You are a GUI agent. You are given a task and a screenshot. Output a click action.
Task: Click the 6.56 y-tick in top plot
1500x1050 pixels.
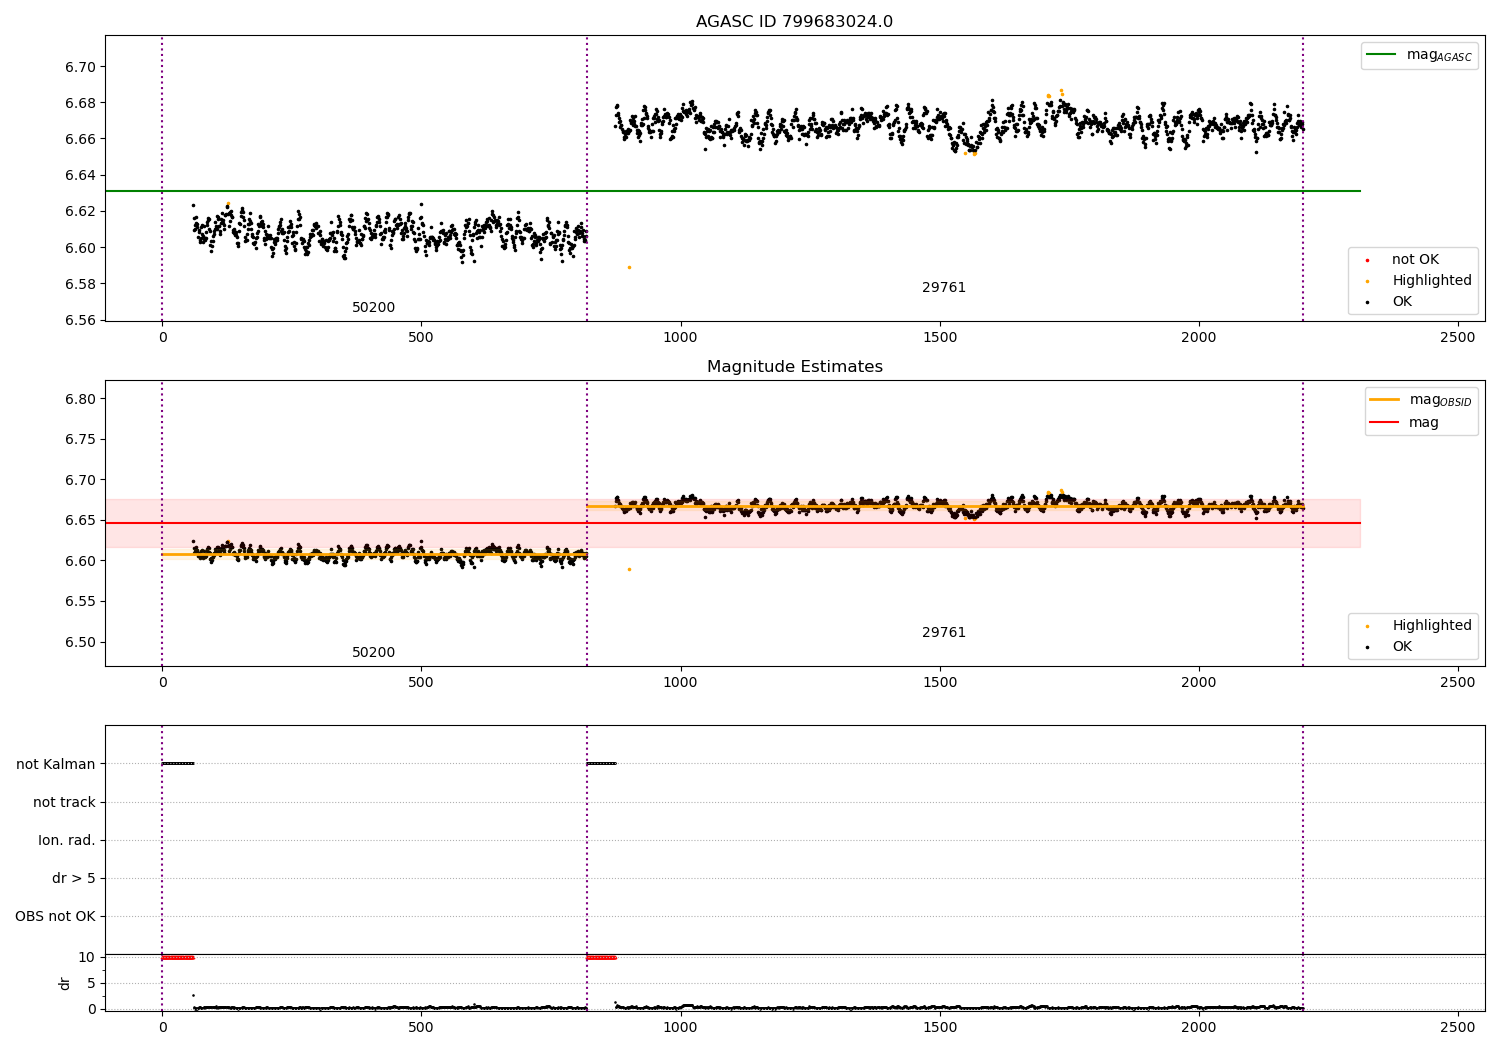pos(80,320)
